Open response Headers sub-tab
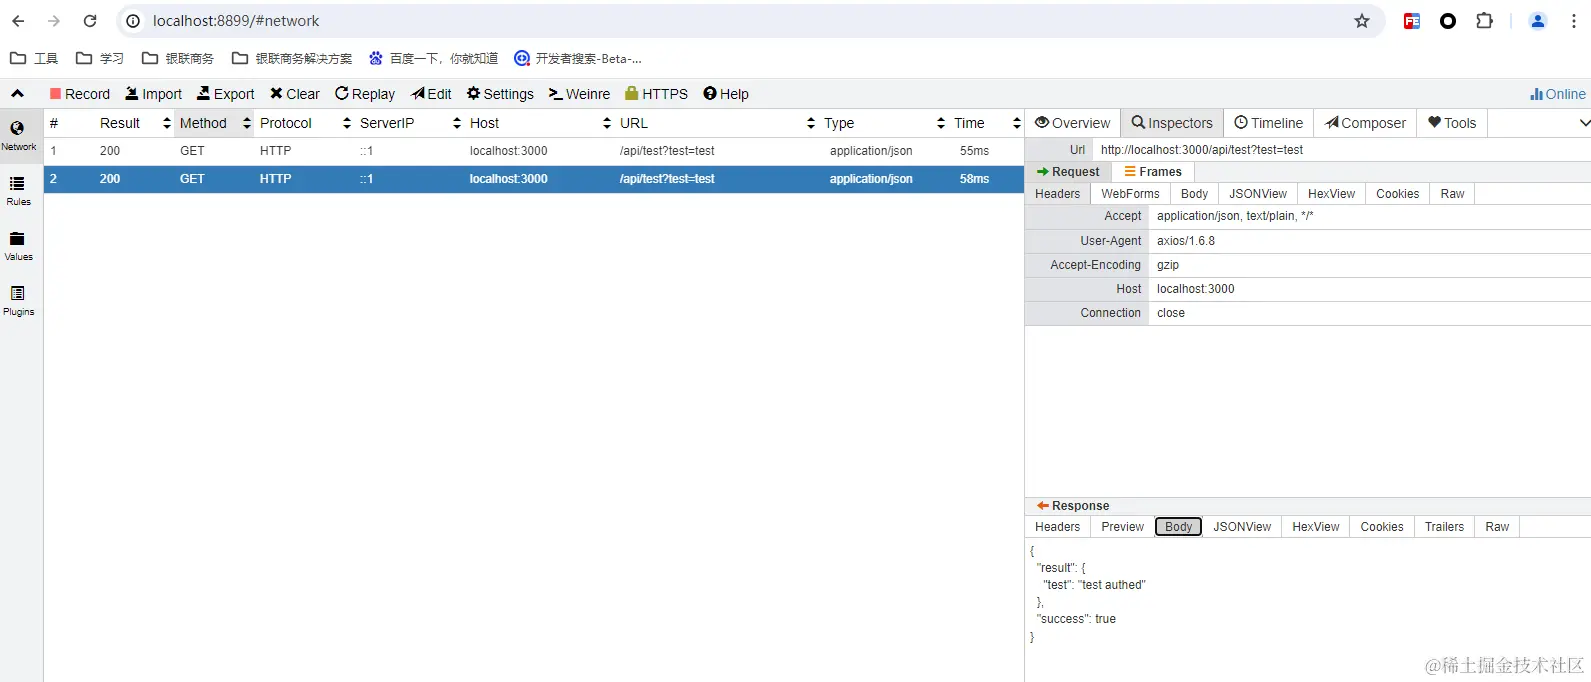Viewport: 1591px width, 682px height. (x=1058, y=527)
